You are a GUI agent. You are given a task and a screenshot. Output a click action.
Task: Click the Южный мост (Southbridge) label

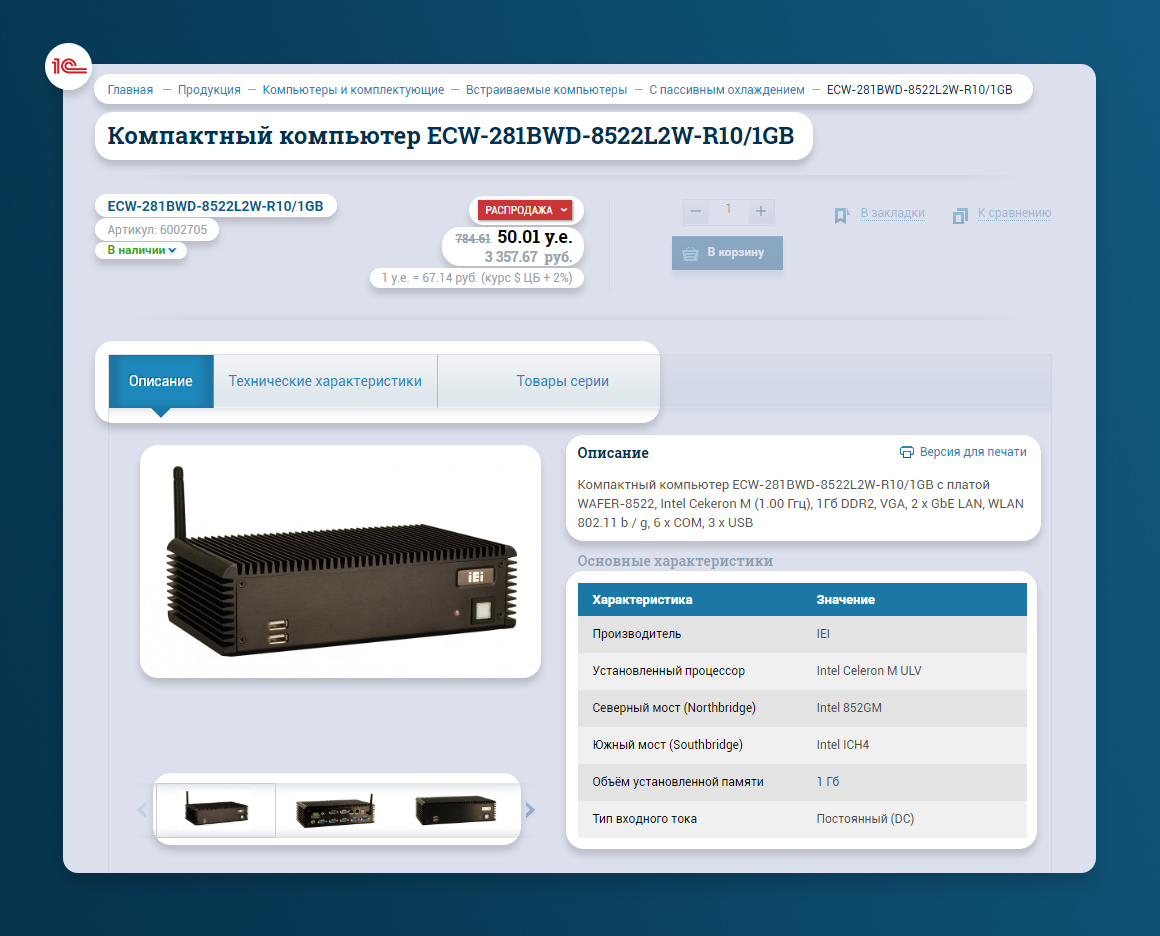(667, 745)
